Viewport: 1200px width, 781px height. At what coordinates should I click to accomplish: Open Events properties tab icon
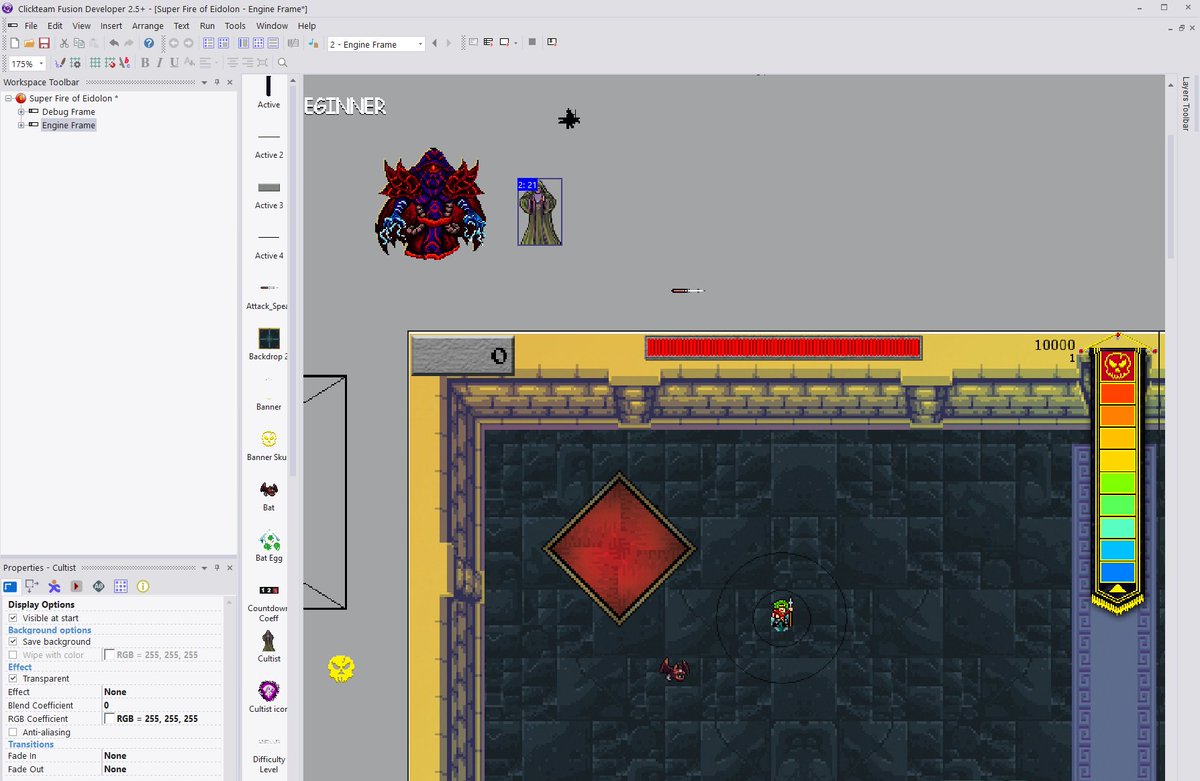pos(120,586)
